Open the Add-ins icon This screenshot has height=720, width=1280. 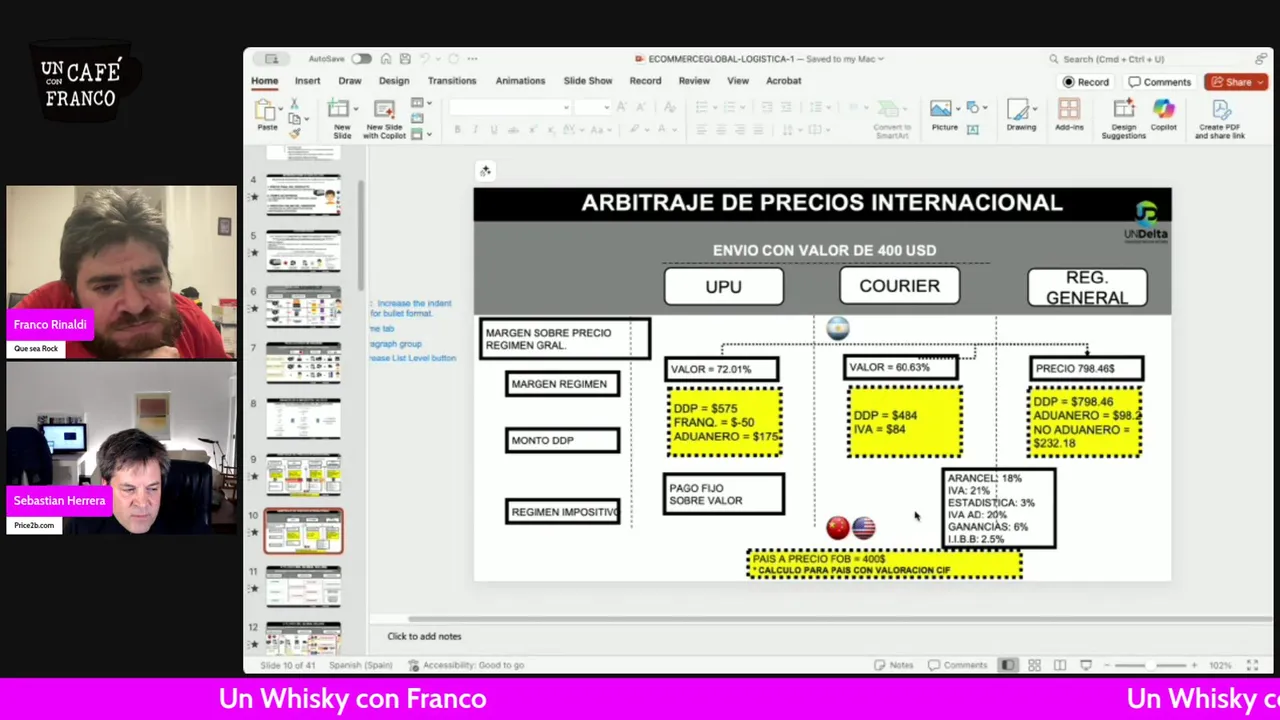[x=1069, y=109]
